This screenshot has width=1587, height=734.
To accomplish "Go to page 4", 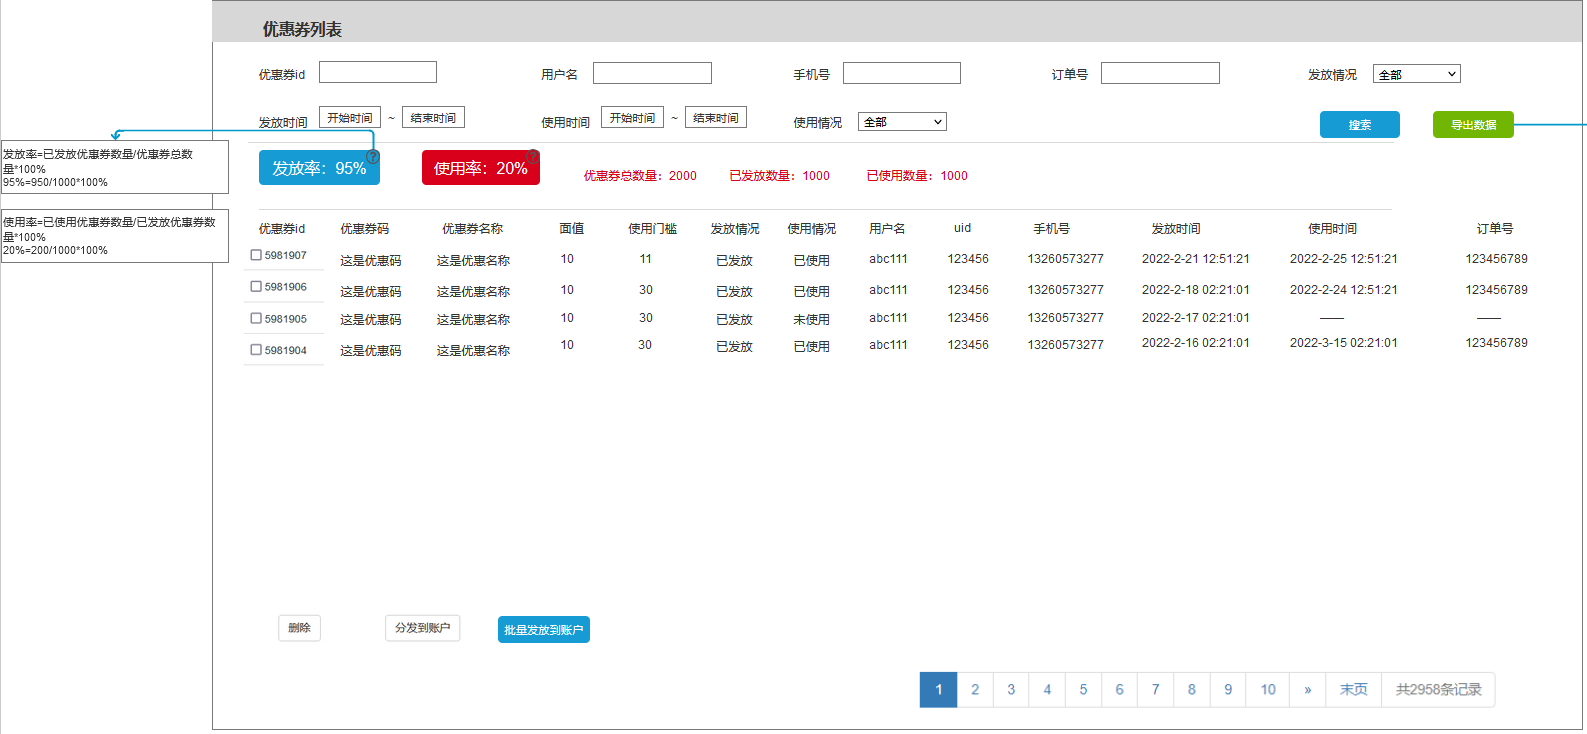I will [1047, 690].
